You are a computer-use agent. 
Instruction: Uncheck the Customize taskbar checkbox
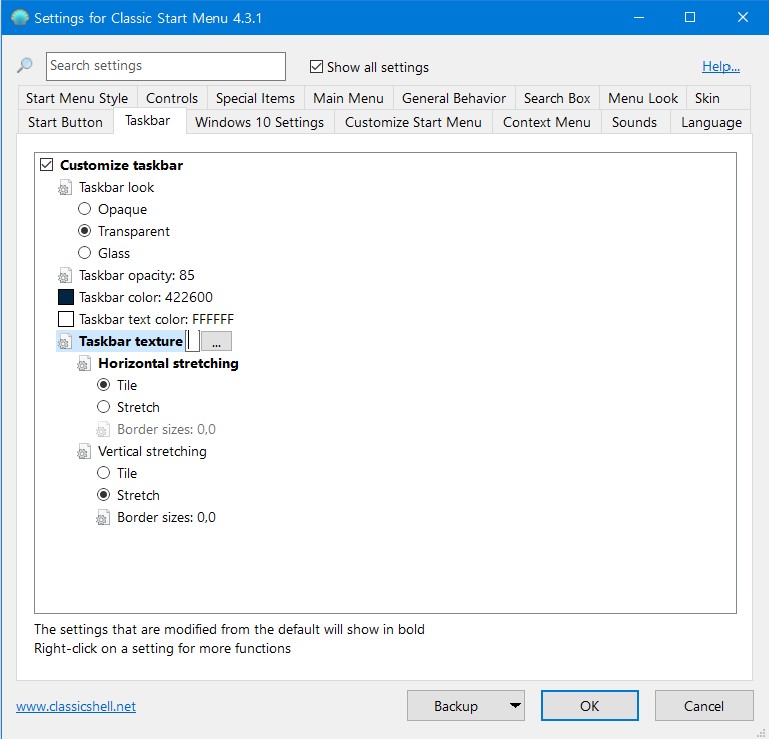point(47,164)
